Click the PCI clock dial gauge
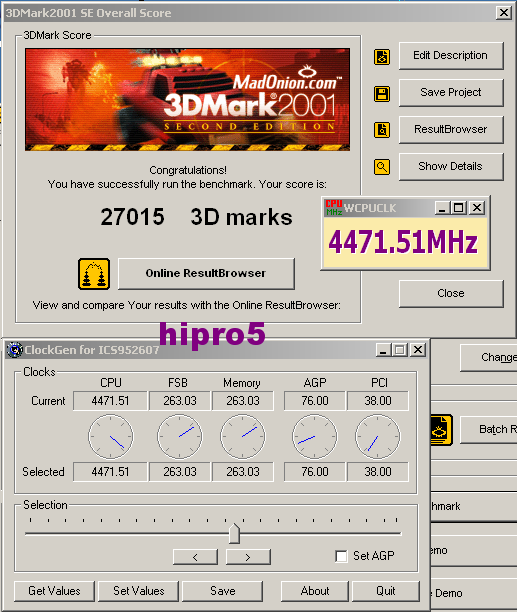Screen dimensions: 517x612 click(378, 437)
